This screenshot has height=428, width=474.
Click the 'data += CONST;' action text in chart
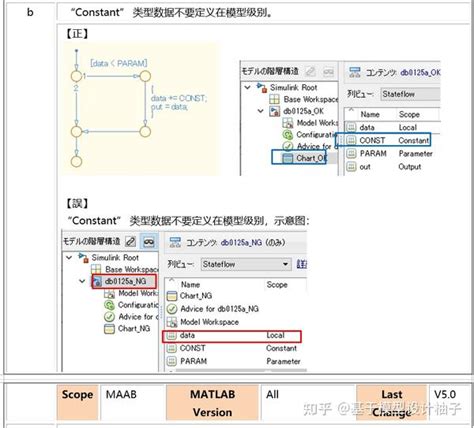179,98
